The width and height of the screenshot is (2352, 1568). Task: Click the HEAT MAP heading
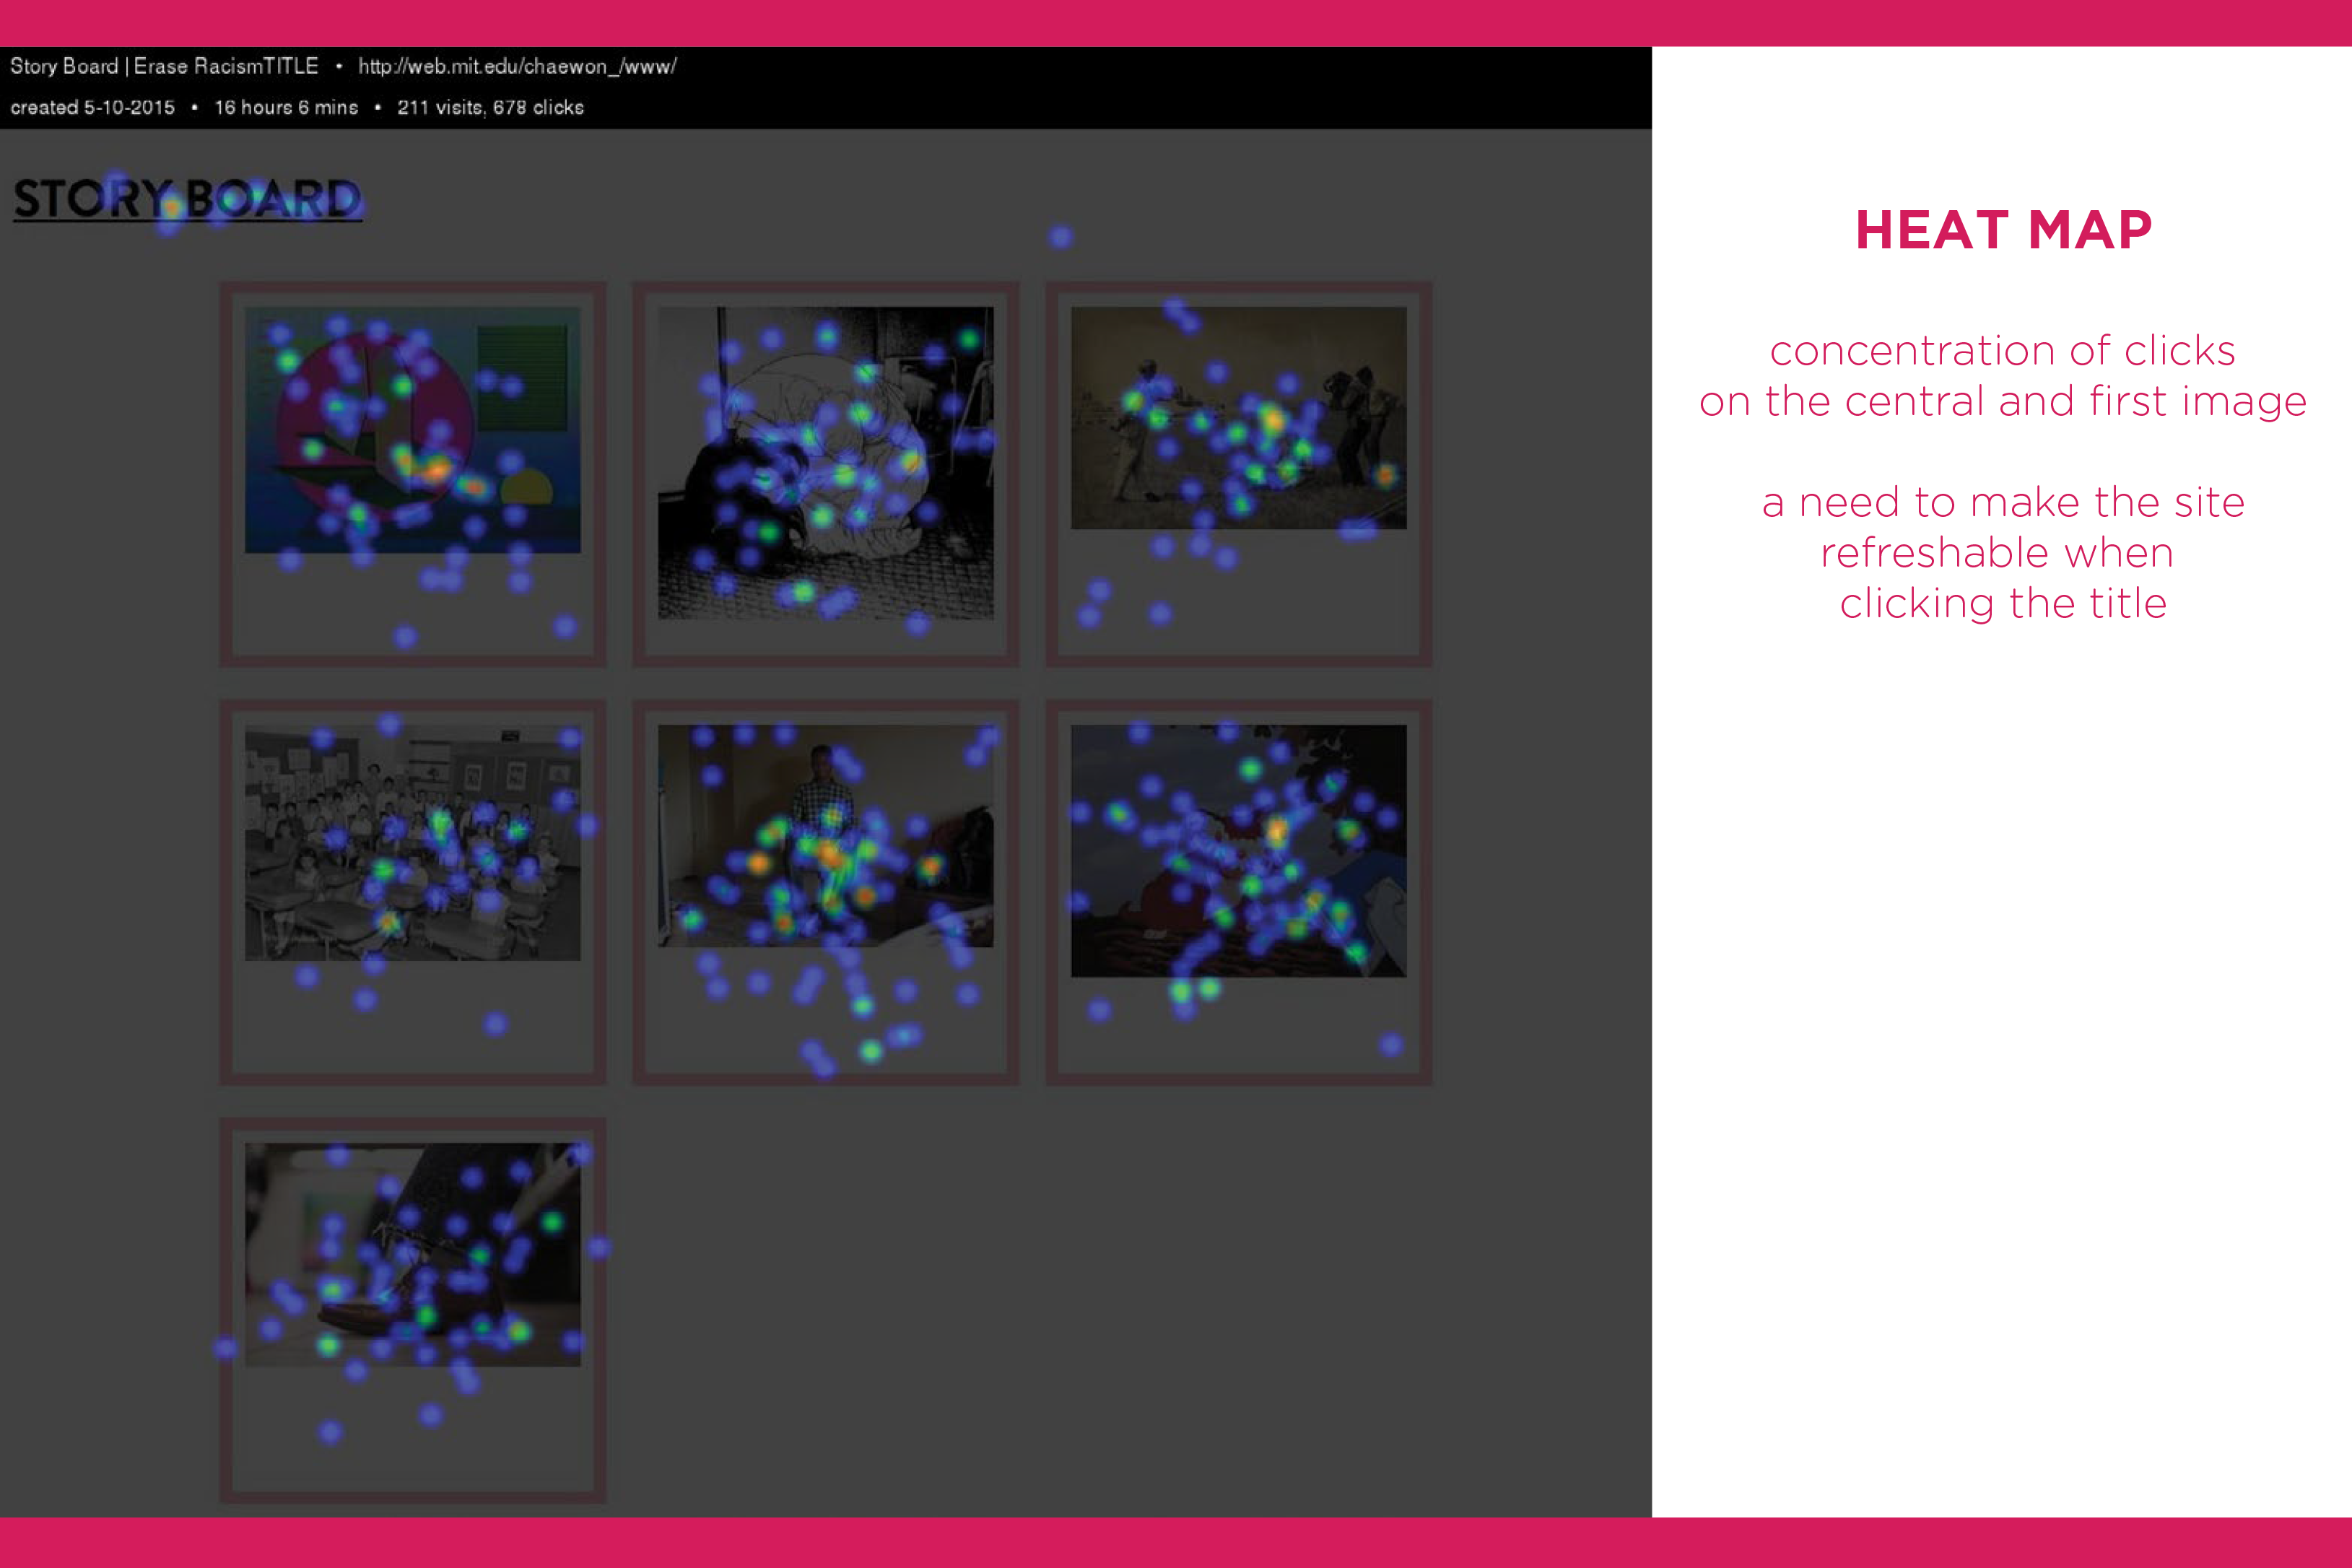pos(2003,230)
